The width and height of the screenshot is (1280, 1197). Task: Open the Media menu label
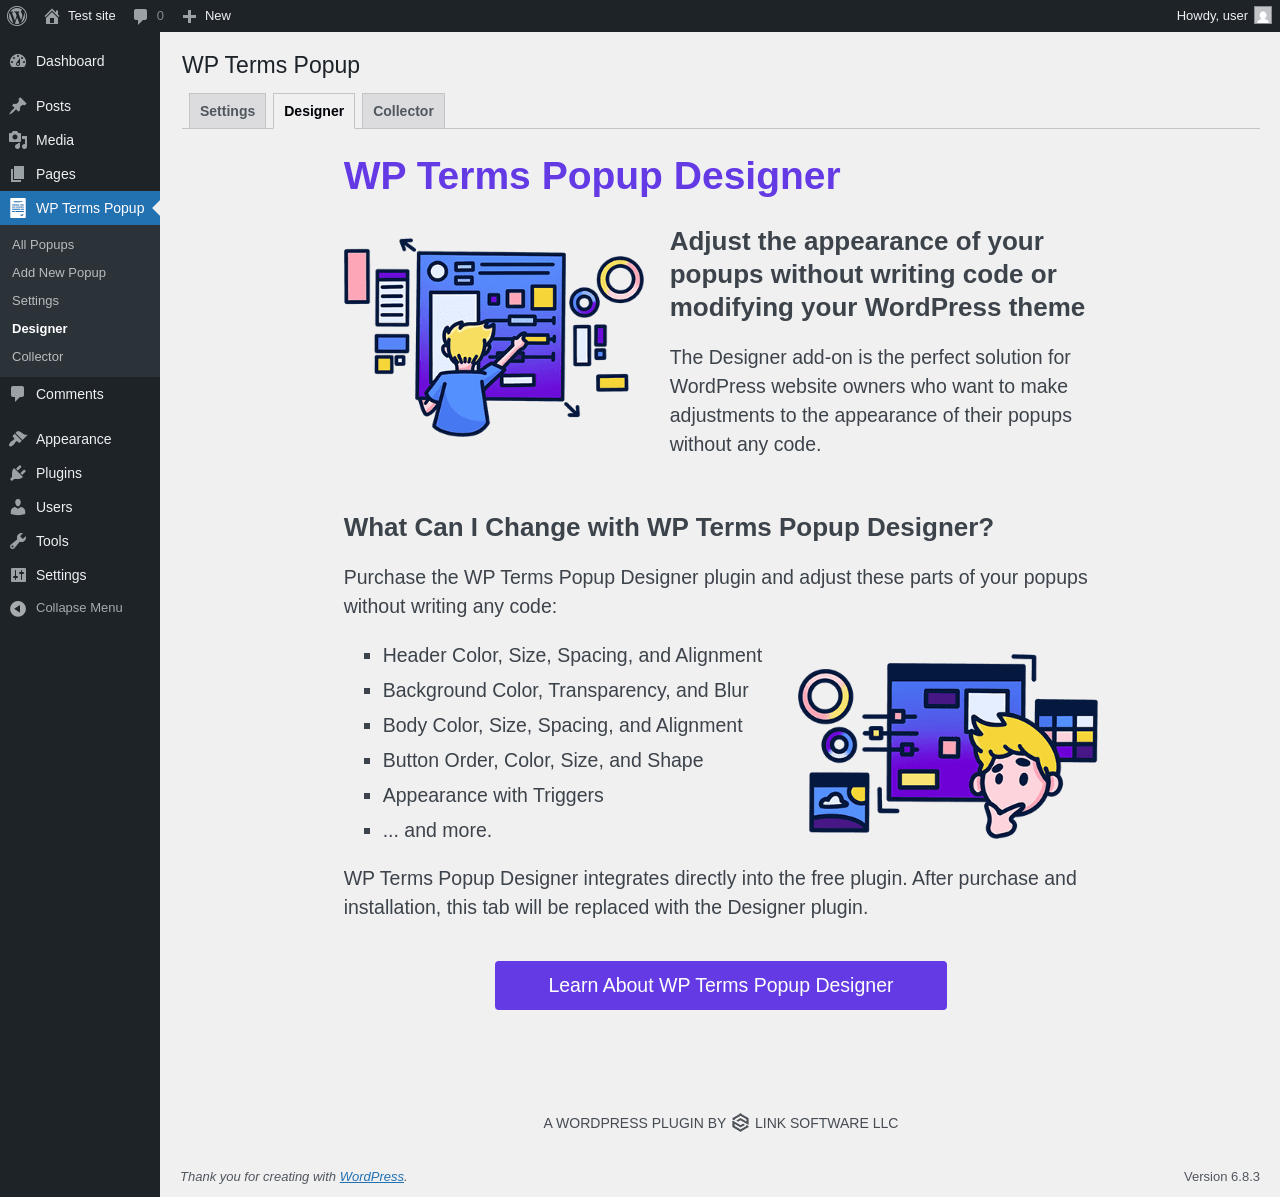coord(55,140)
